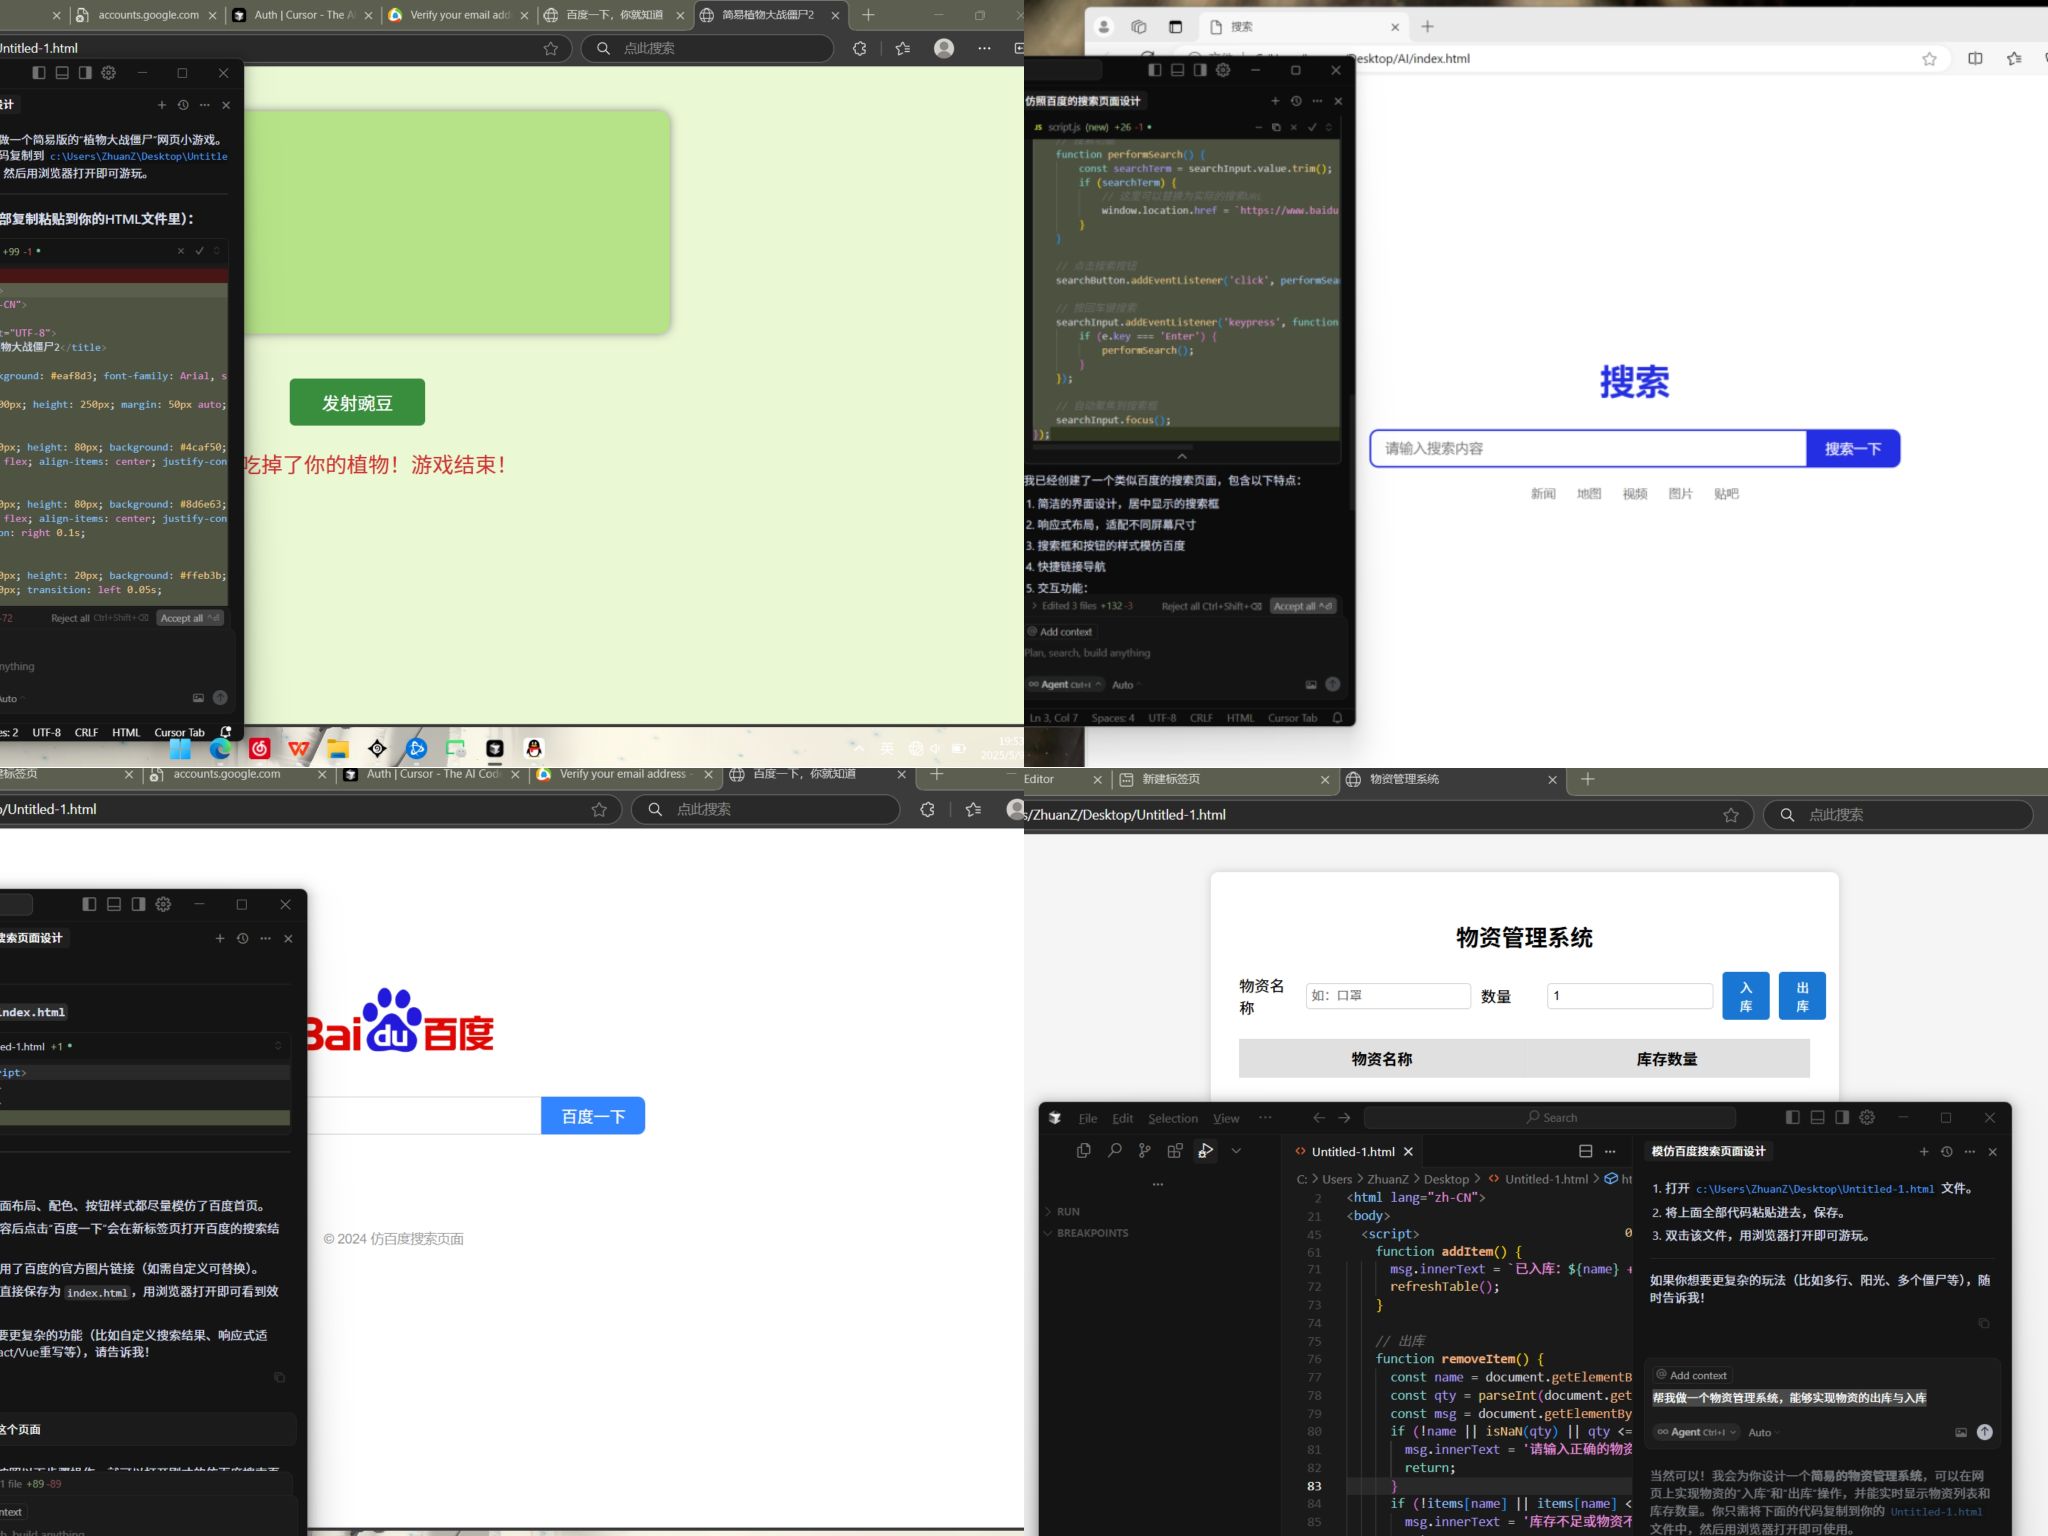
Task: Open the Selection menu in Cursor
Action: 1172,1118
